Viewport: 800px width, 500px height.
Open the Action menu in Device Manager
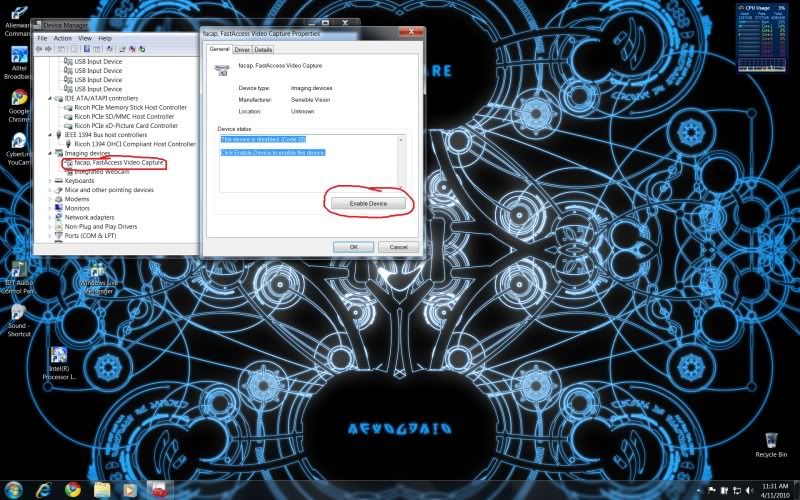(63, 38)
